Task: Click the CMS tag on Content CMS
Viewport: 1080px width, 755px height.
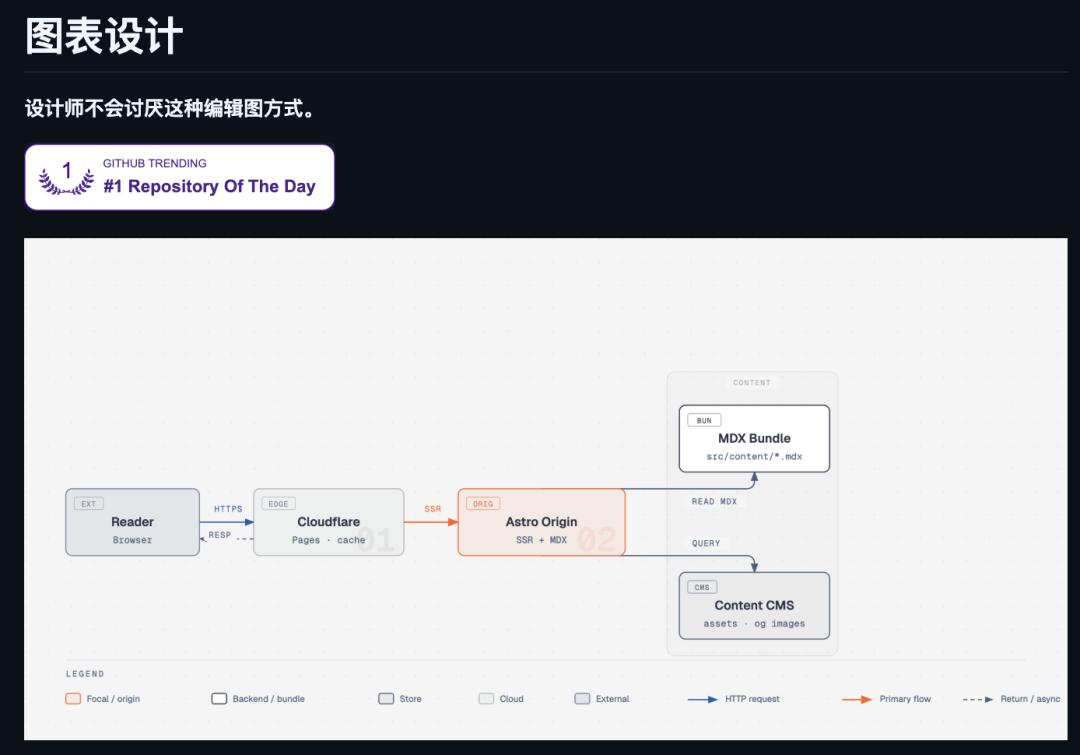Action: point(702,587)
